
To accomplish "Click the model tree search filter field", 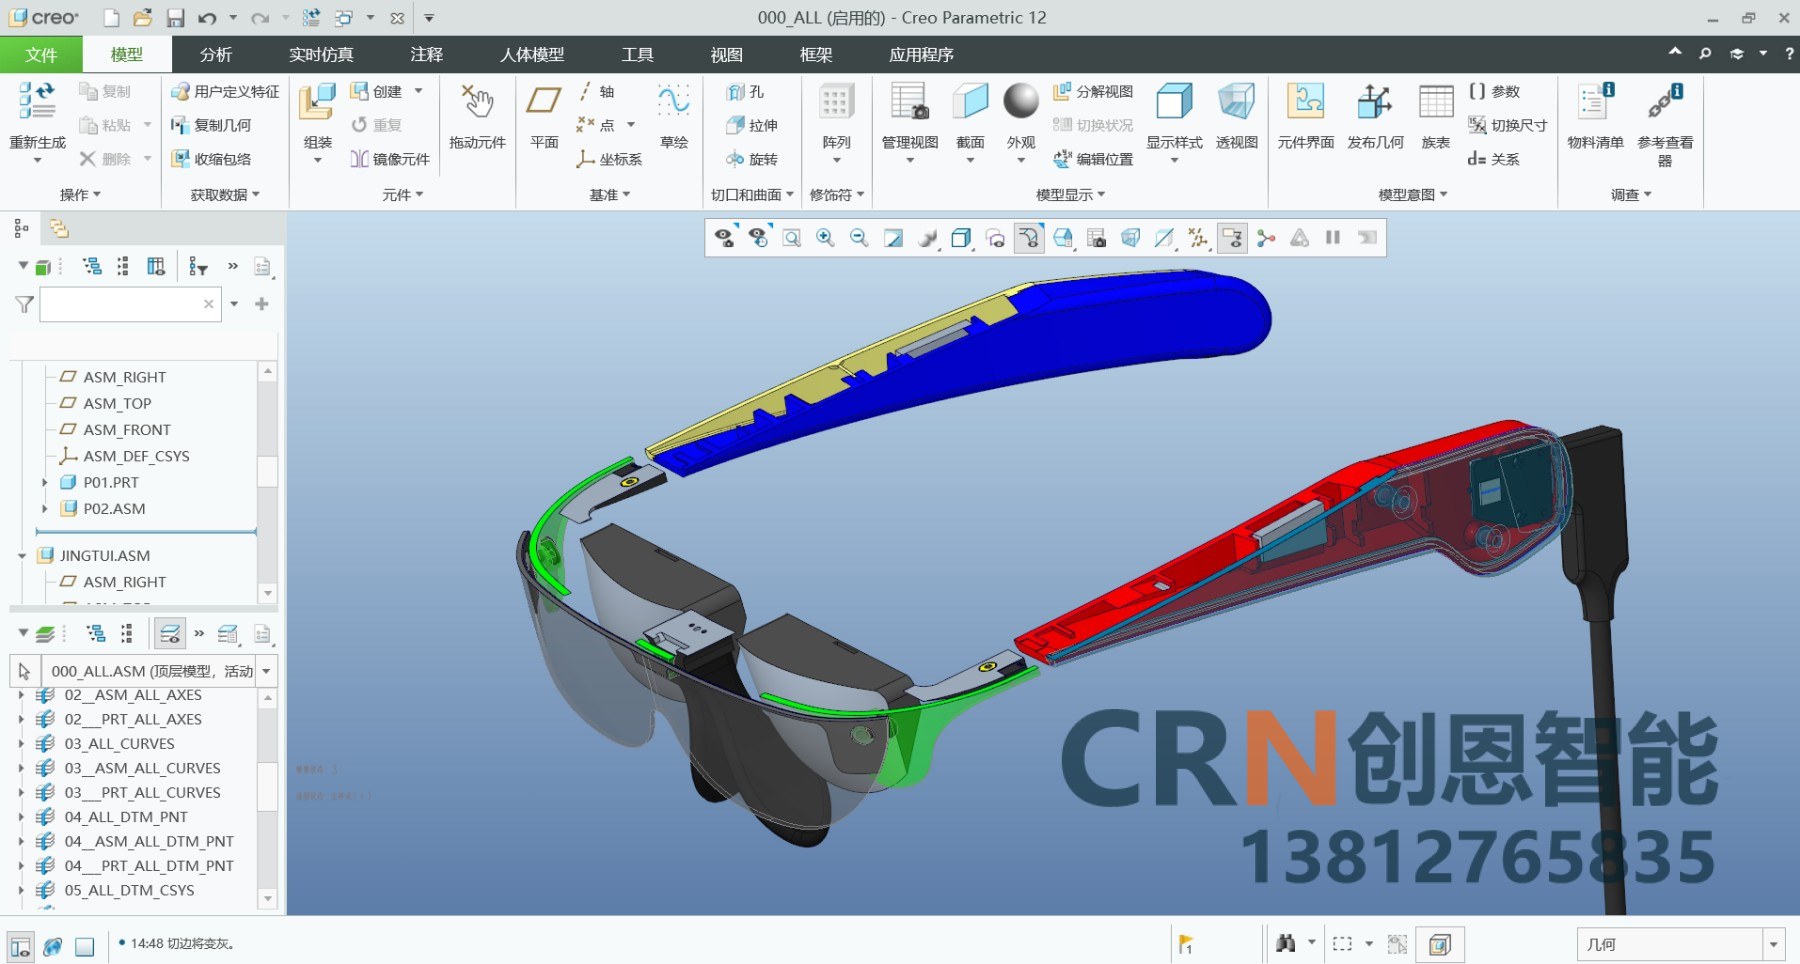I will tap(130, 304).
